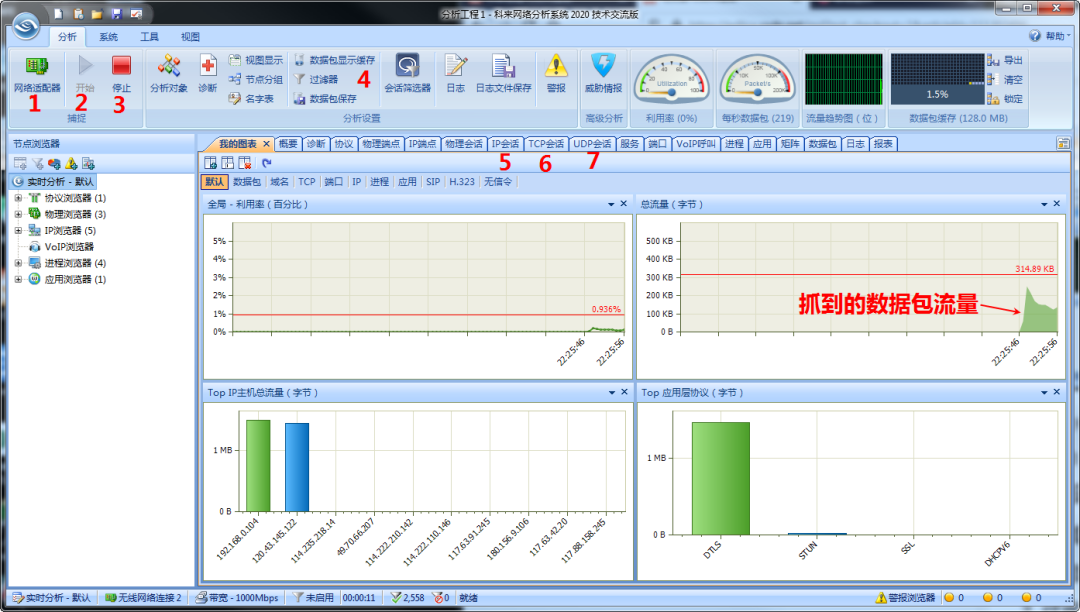The width and height of the screenshot is (1080, 612).
Task: Close the 全局-利用率 chart panel
Action: (623, 204)
